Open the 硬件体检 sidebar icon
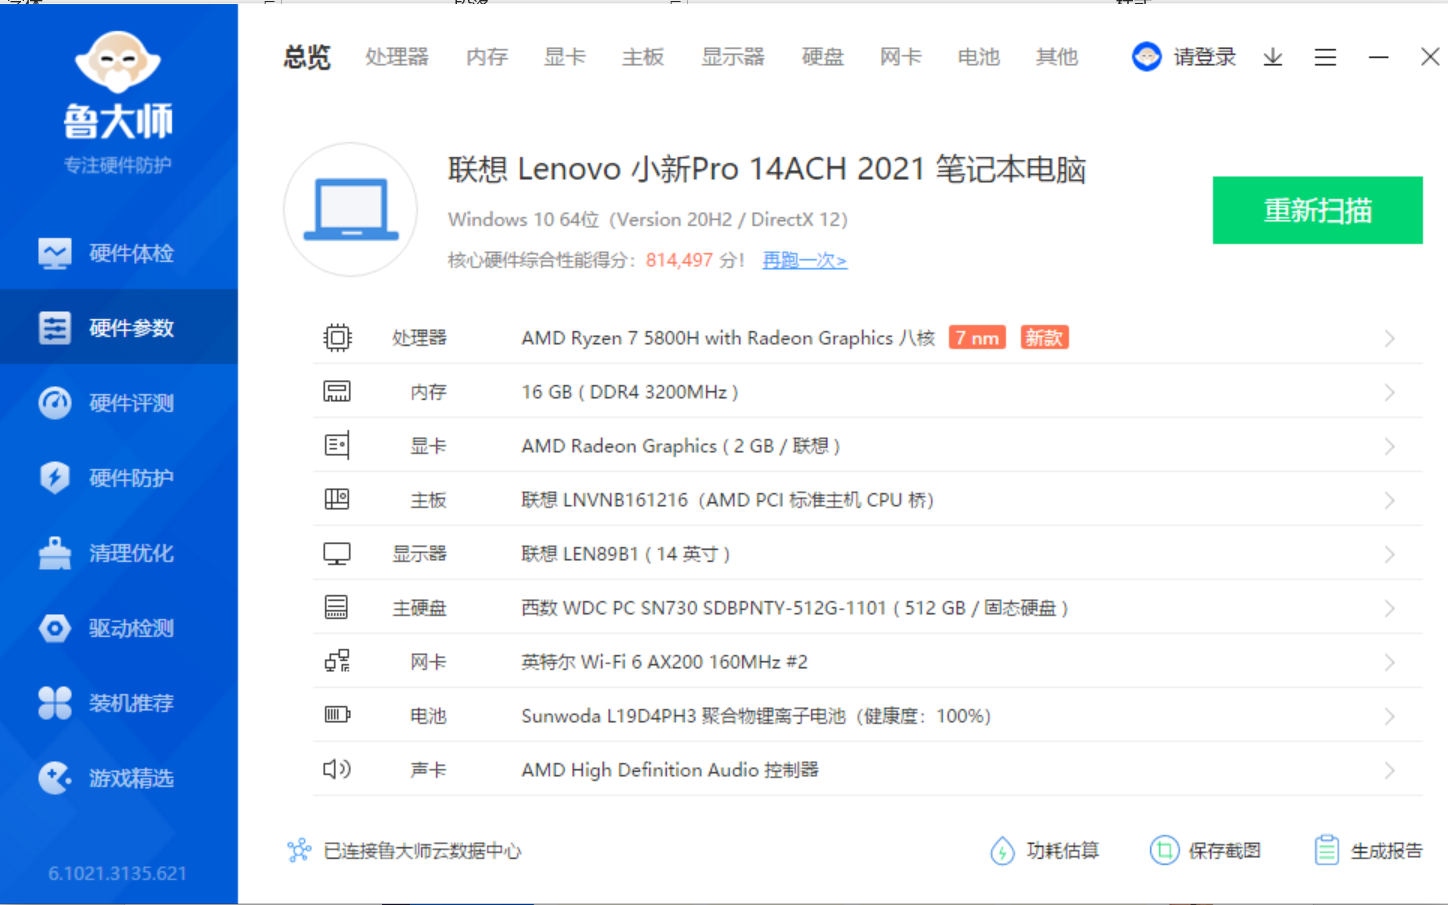Image resolution: width=1448 pixels, height=905 pixels. click(x=55, y=253)
